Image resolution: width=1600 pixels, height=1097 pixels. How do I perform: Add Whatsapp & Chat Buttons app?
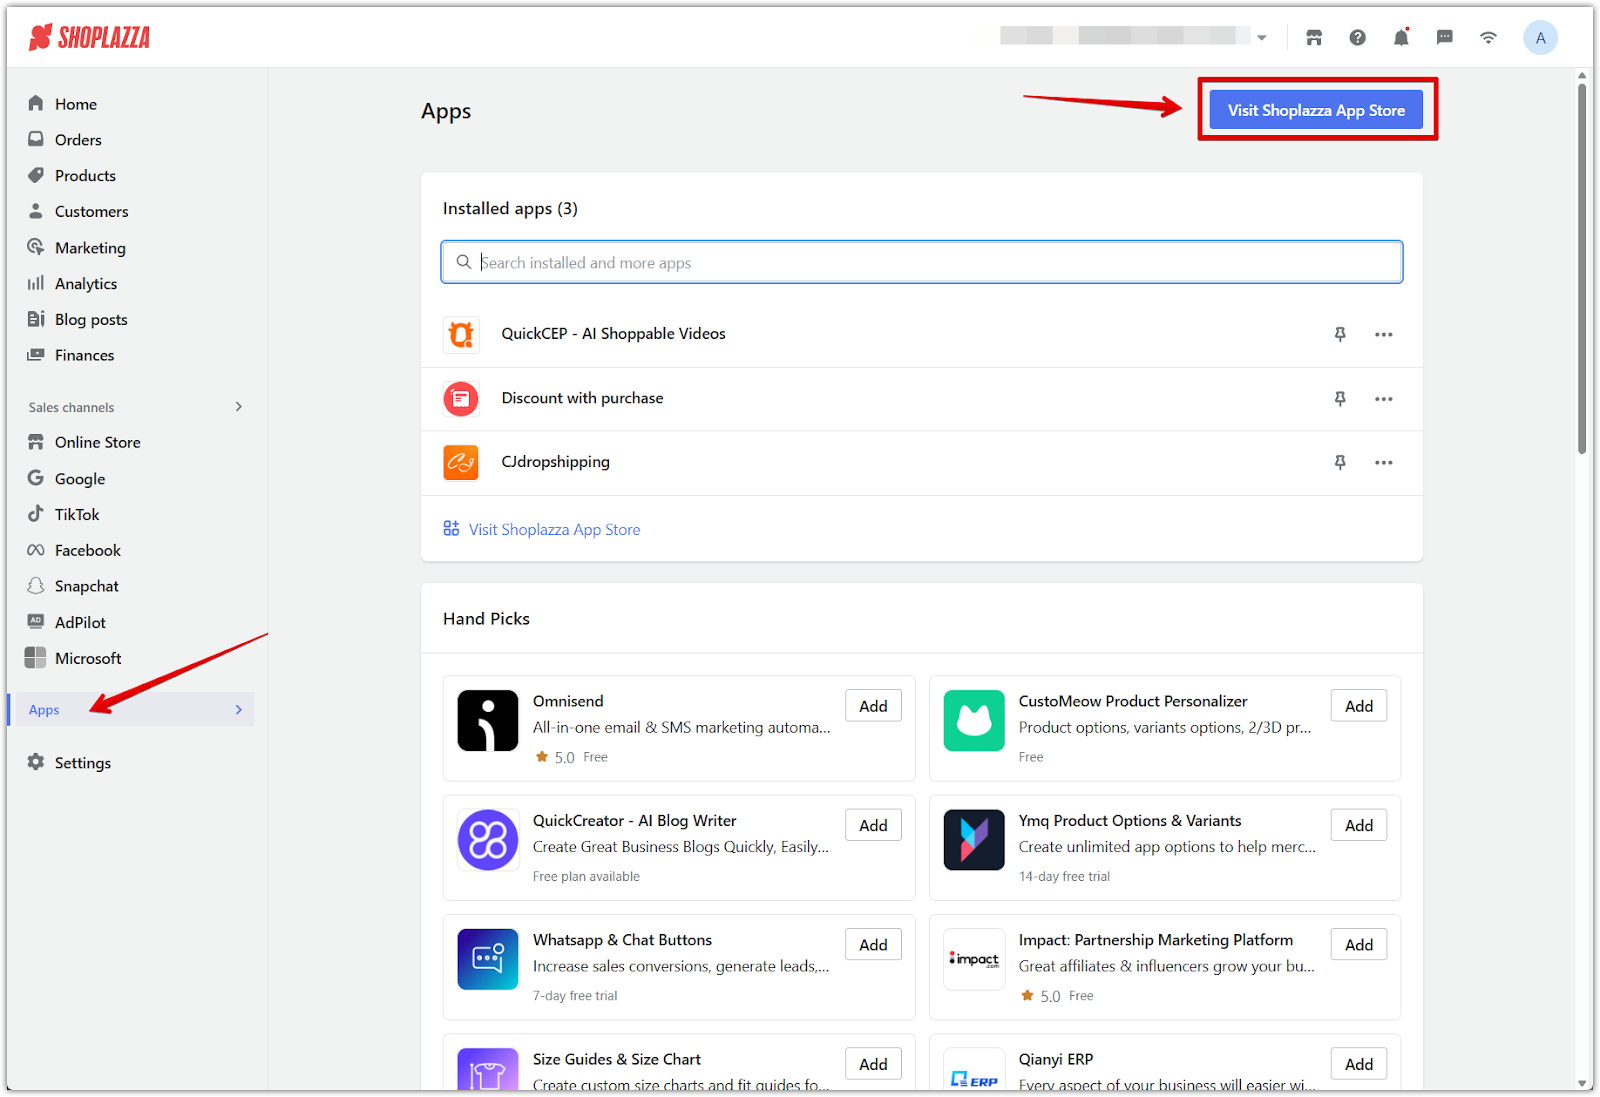873,945
